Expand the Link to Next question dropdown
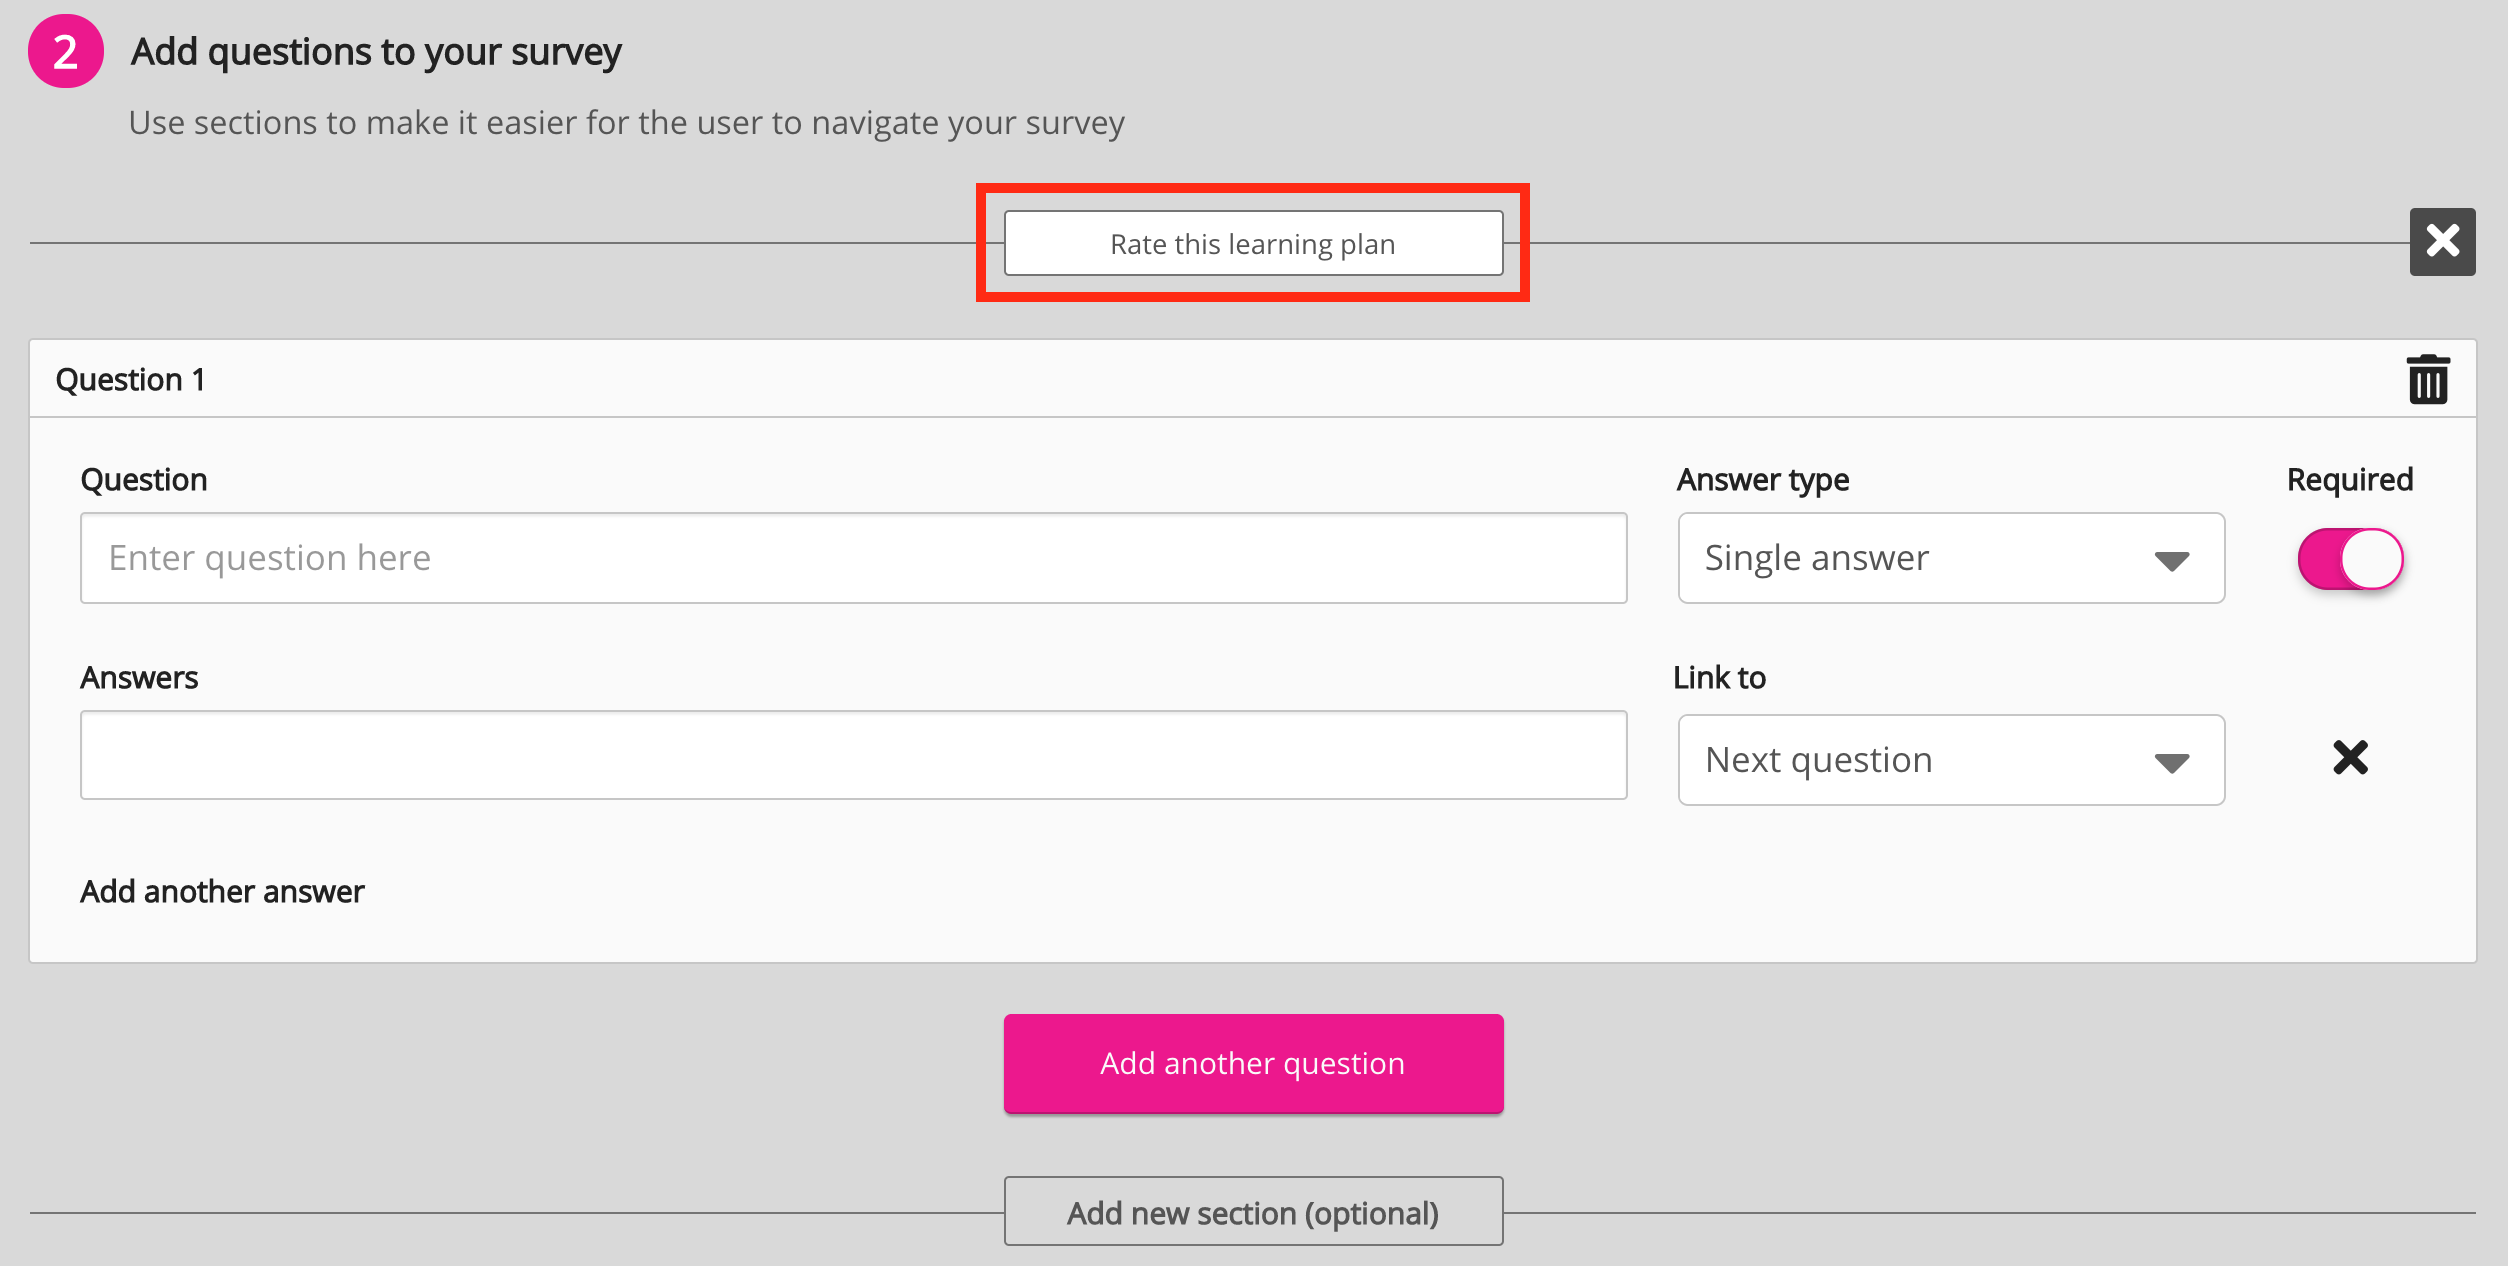2508x1266 pixels. point(1950,760)
